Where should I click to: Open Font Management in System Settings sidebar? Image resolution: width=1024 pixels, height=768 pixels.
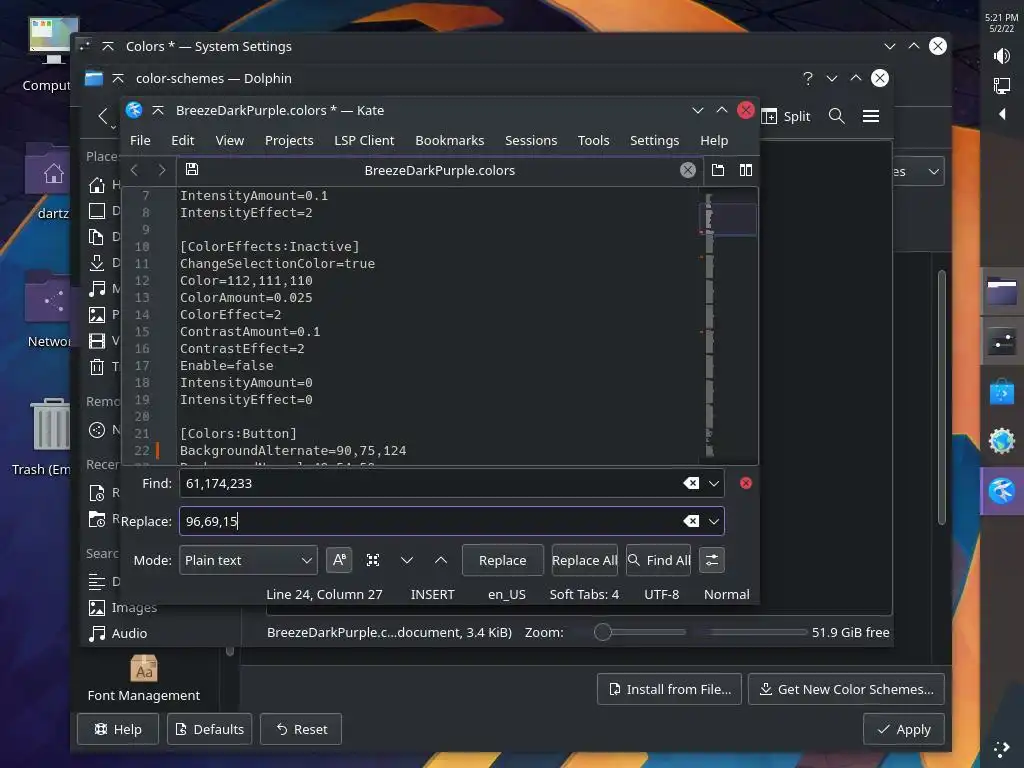(144, 678)
